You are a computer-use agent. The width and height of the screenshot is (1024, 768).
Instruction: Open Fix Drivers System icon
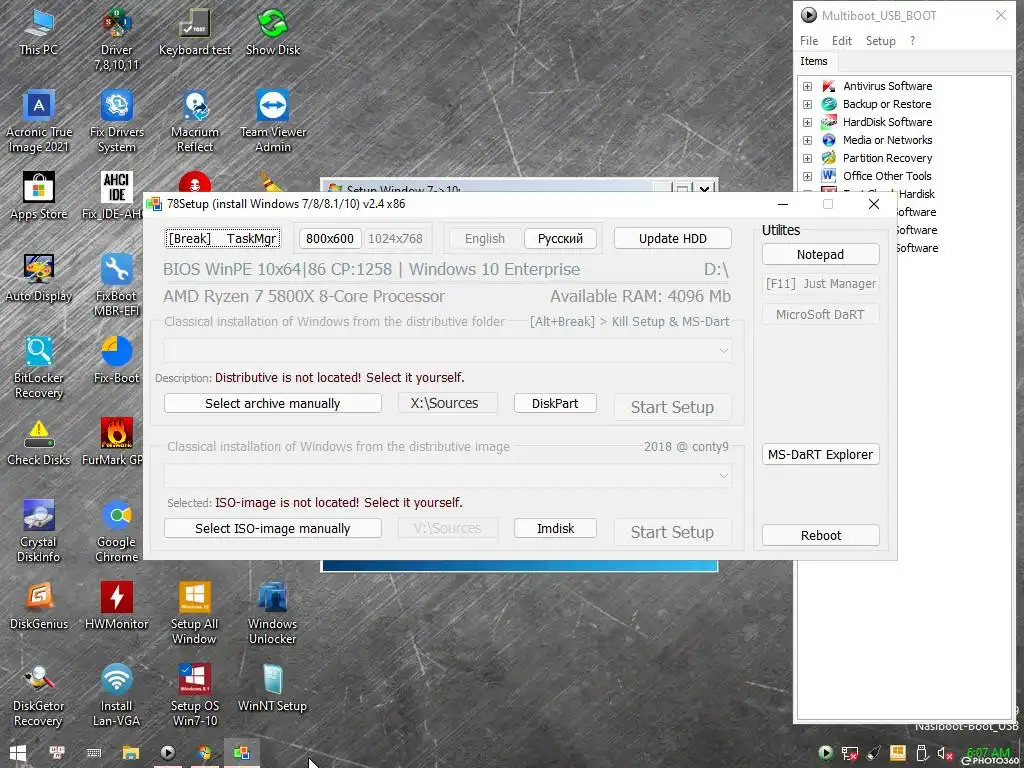pos(116,122)
